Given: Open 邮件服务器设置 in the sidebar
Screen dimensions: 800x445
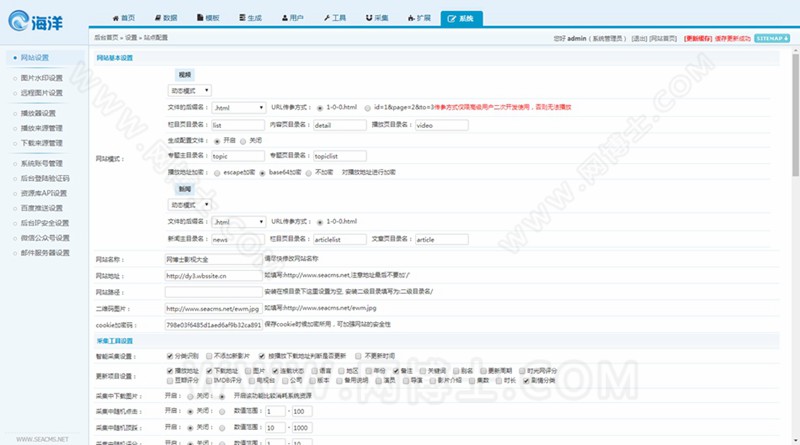Looking at the screenshot, I should 45,253.
